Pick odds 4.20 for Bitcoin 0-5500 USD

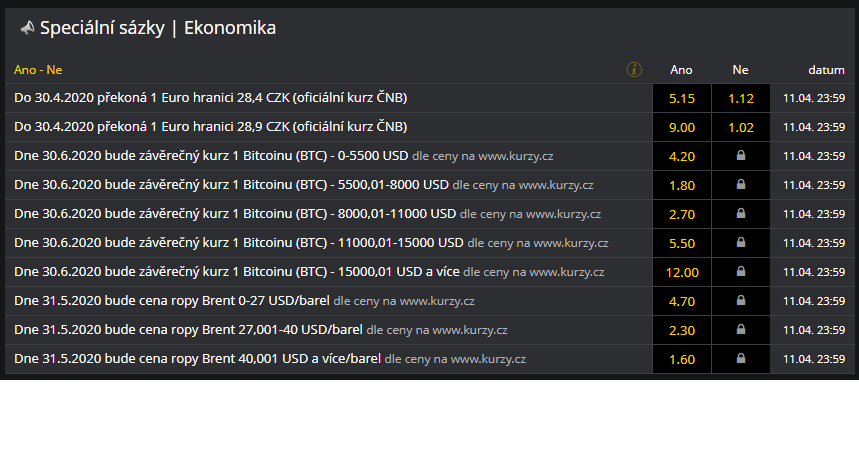tap(682, 156)
